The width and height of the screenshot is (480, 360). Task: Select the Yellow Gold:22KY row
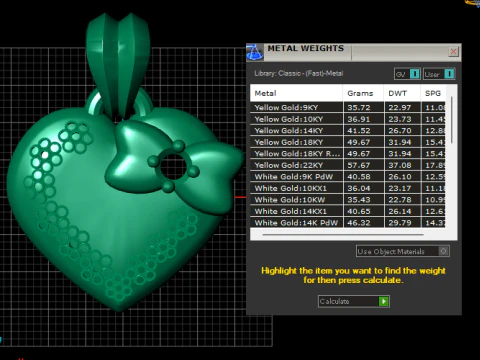[x=348, y=165]
